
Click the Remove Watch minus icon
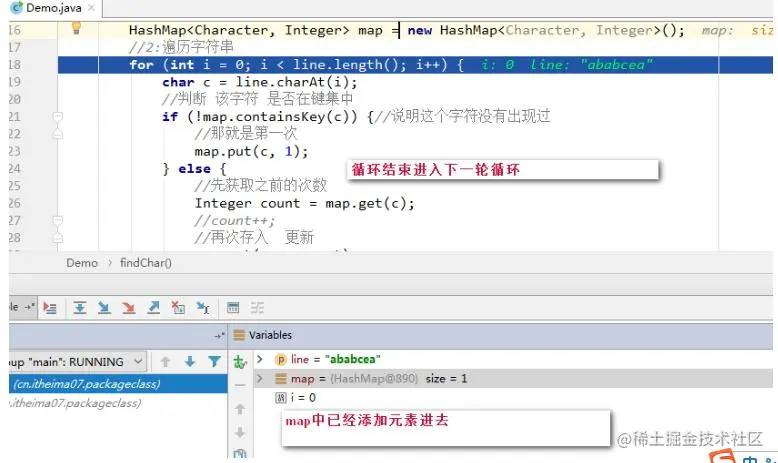[240, 385]
